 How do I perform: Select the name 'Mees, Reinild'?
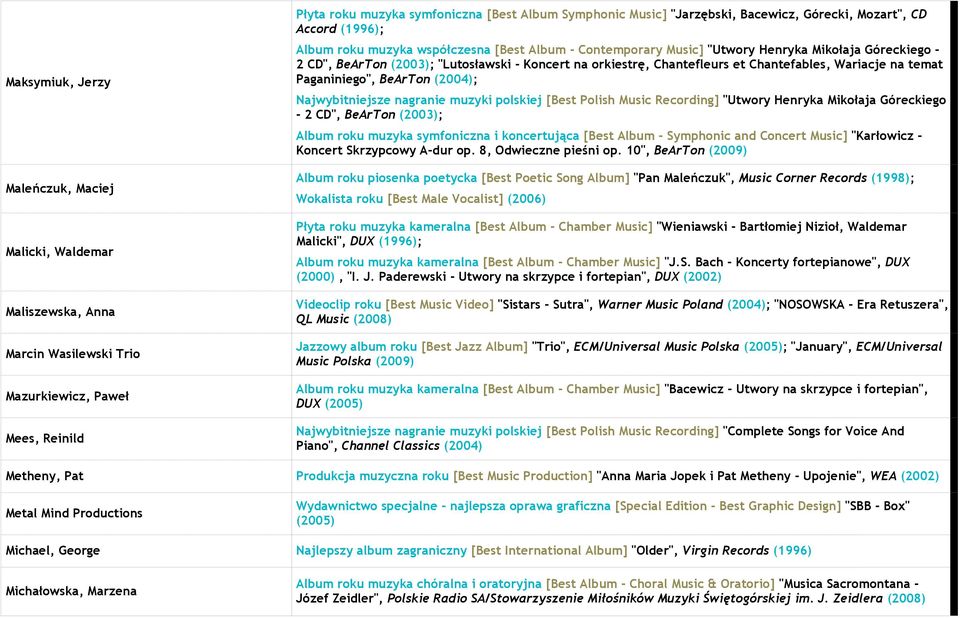click(x=45, y=439)
